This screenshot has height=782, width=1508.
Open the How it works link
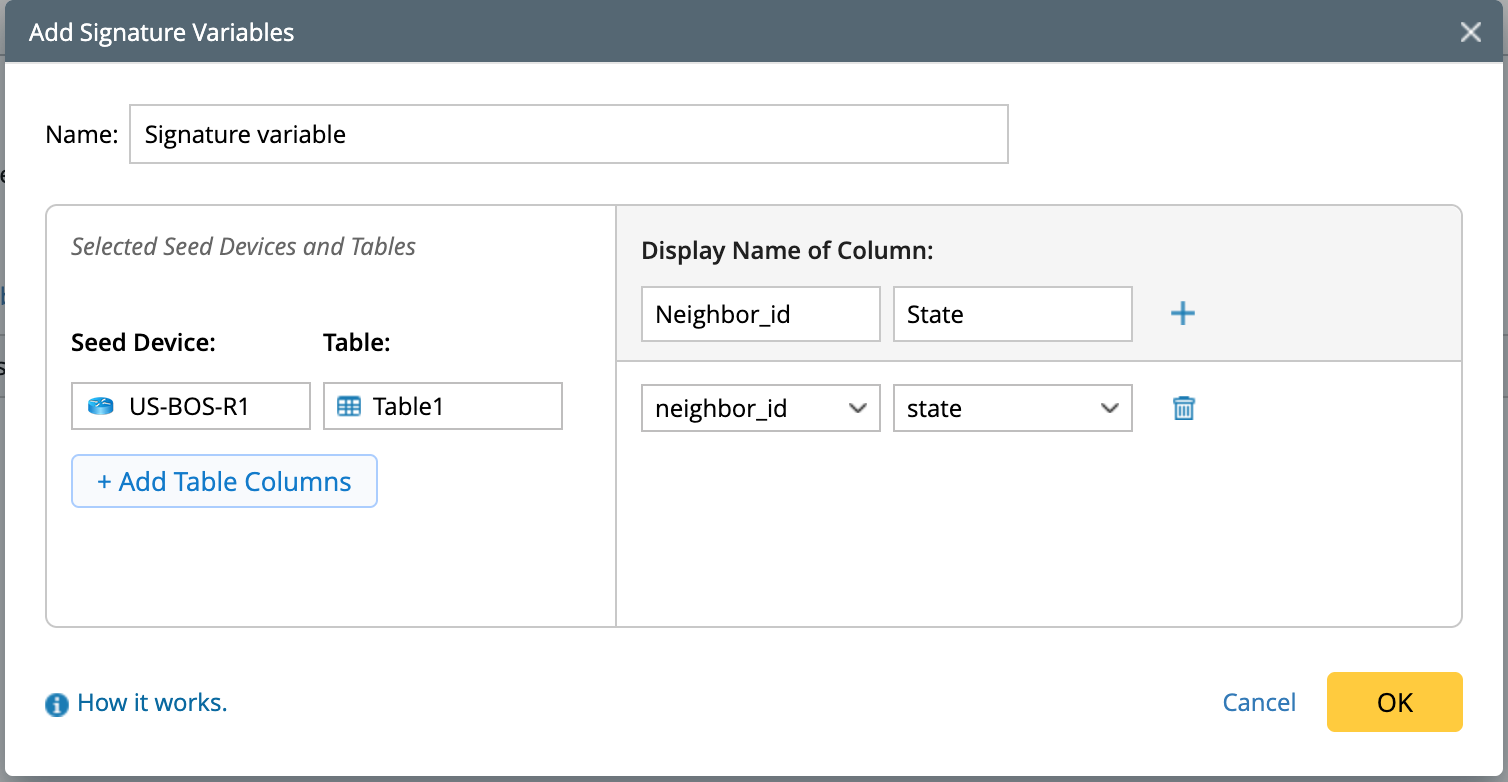[152, 703]
